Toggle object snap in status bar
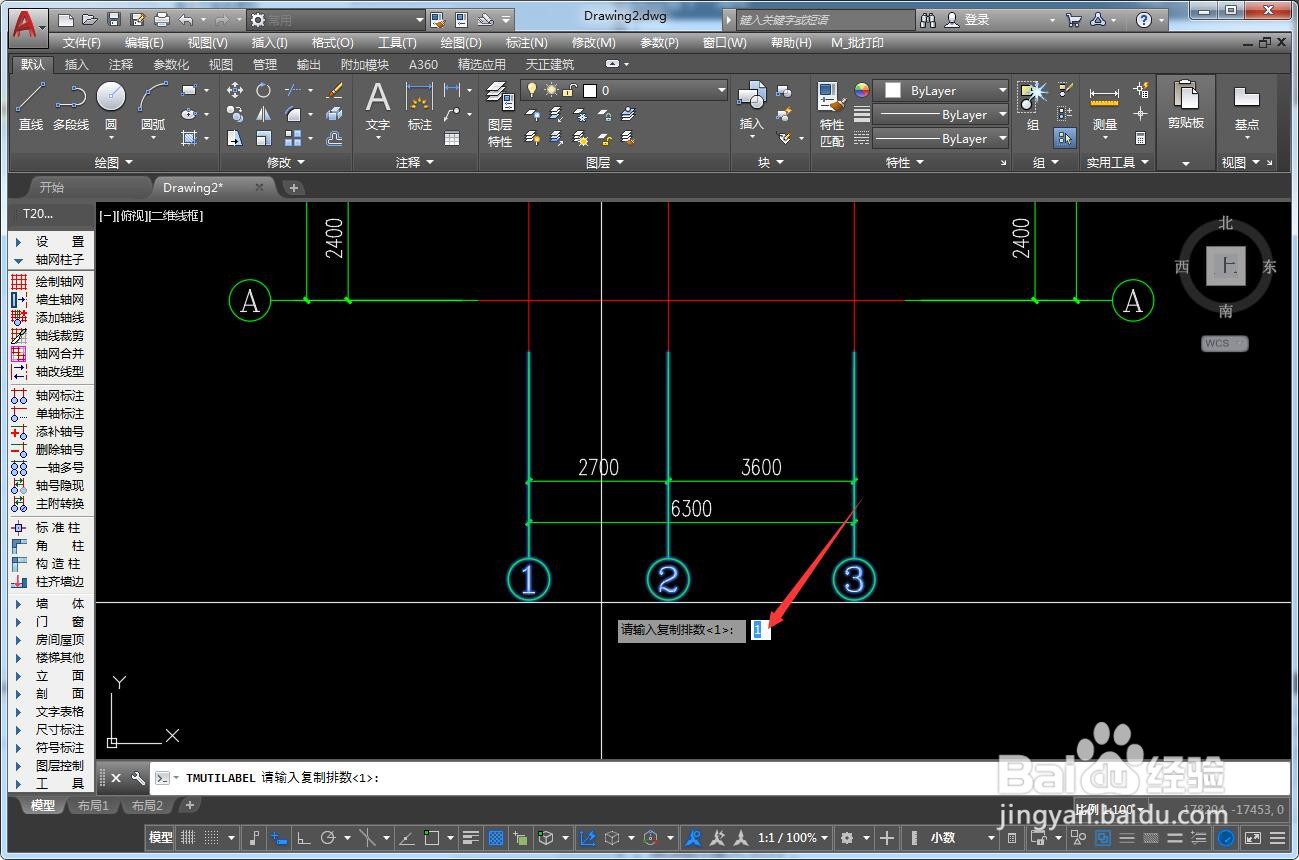1299x860 pixels. click(x=432, y=838)
